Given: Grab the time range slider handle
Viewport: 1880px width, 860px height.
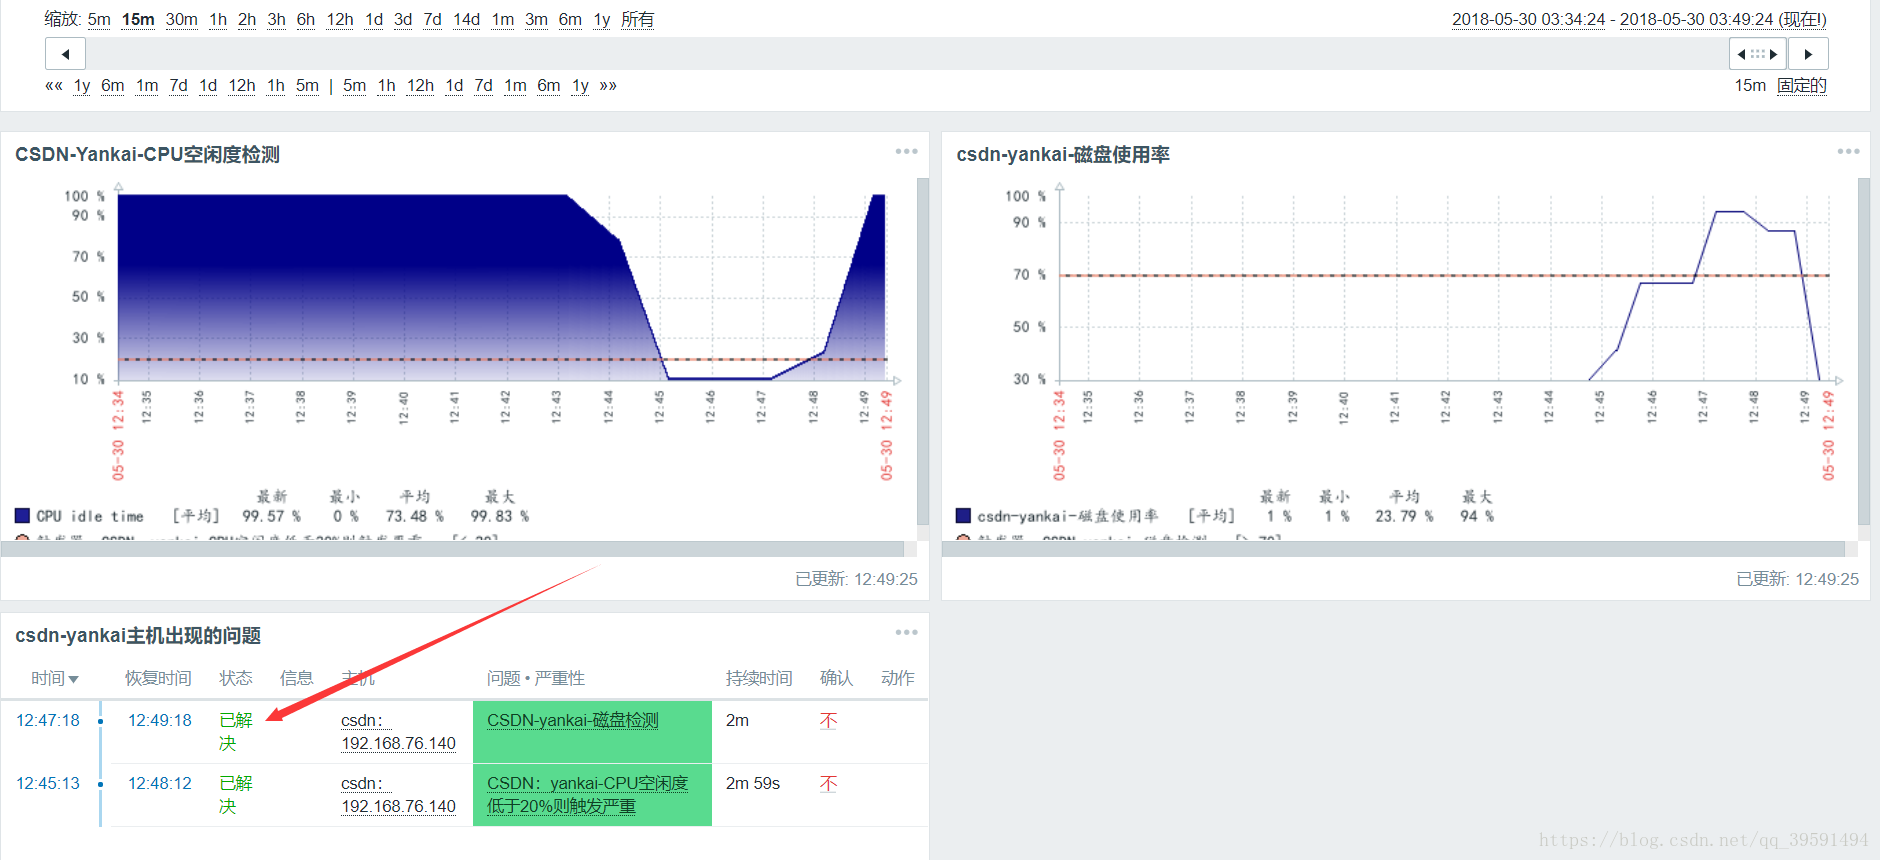Looking at the screenshot, I should click(x=1757, y=54).
